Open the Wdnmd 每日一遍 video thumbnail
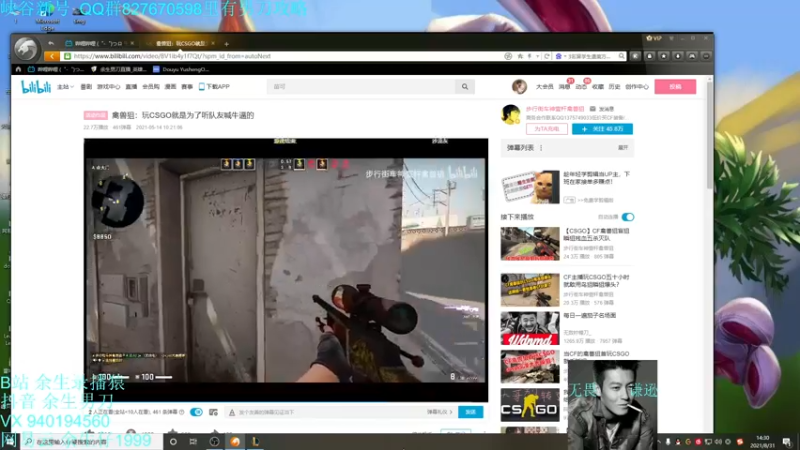800x450 pixels. 530,329
